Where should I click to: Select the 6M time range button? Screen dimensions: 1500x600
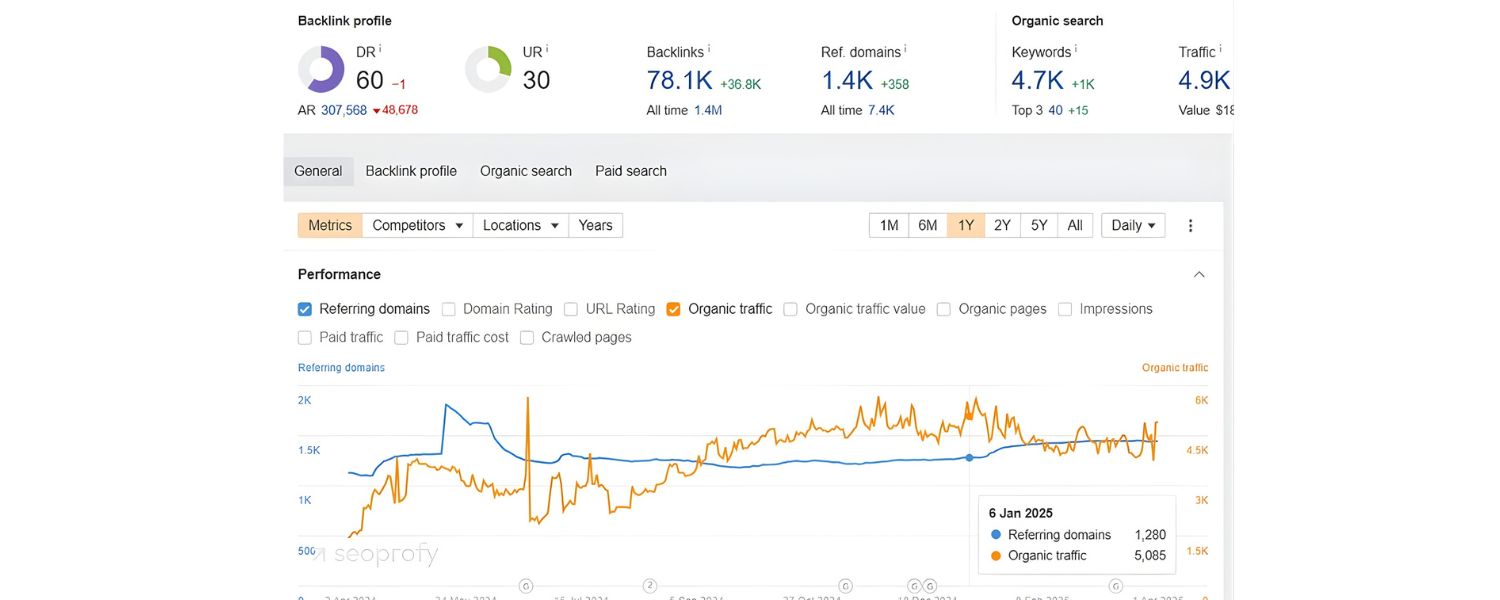coord(928,226)
